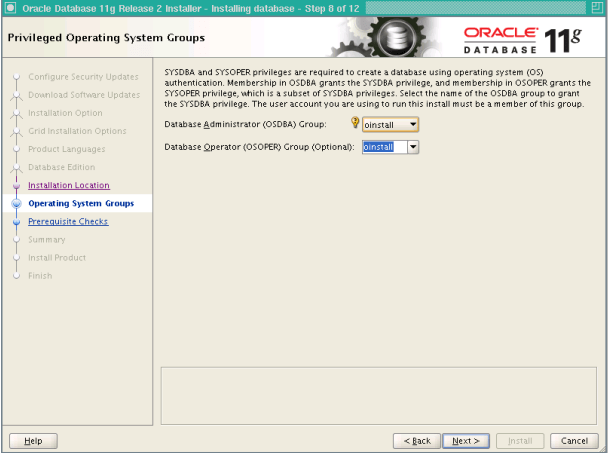The height and width of the screenshot is (453, 608).
Task: Click the Summary step label
Action: (x=47, y=240)
